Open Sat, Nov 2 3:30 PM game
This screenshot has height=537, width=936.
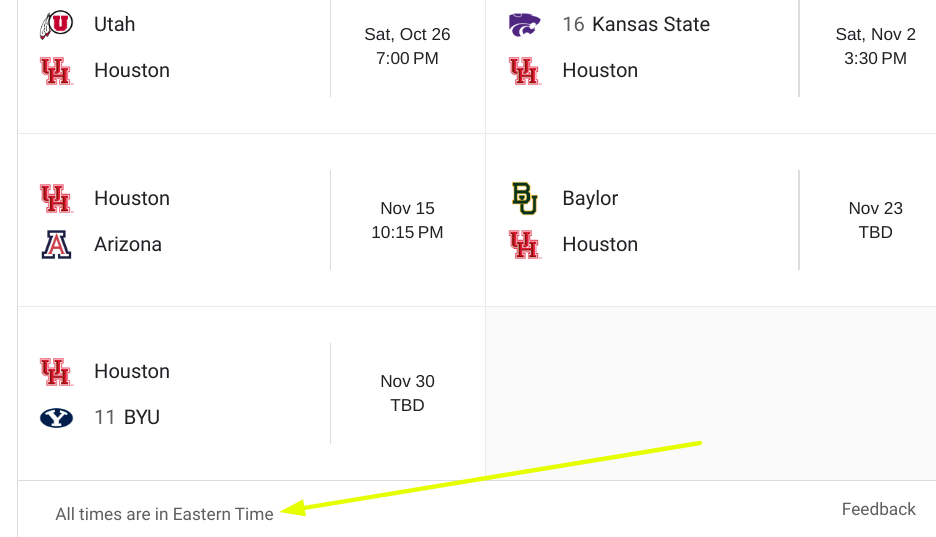(875, 47)
